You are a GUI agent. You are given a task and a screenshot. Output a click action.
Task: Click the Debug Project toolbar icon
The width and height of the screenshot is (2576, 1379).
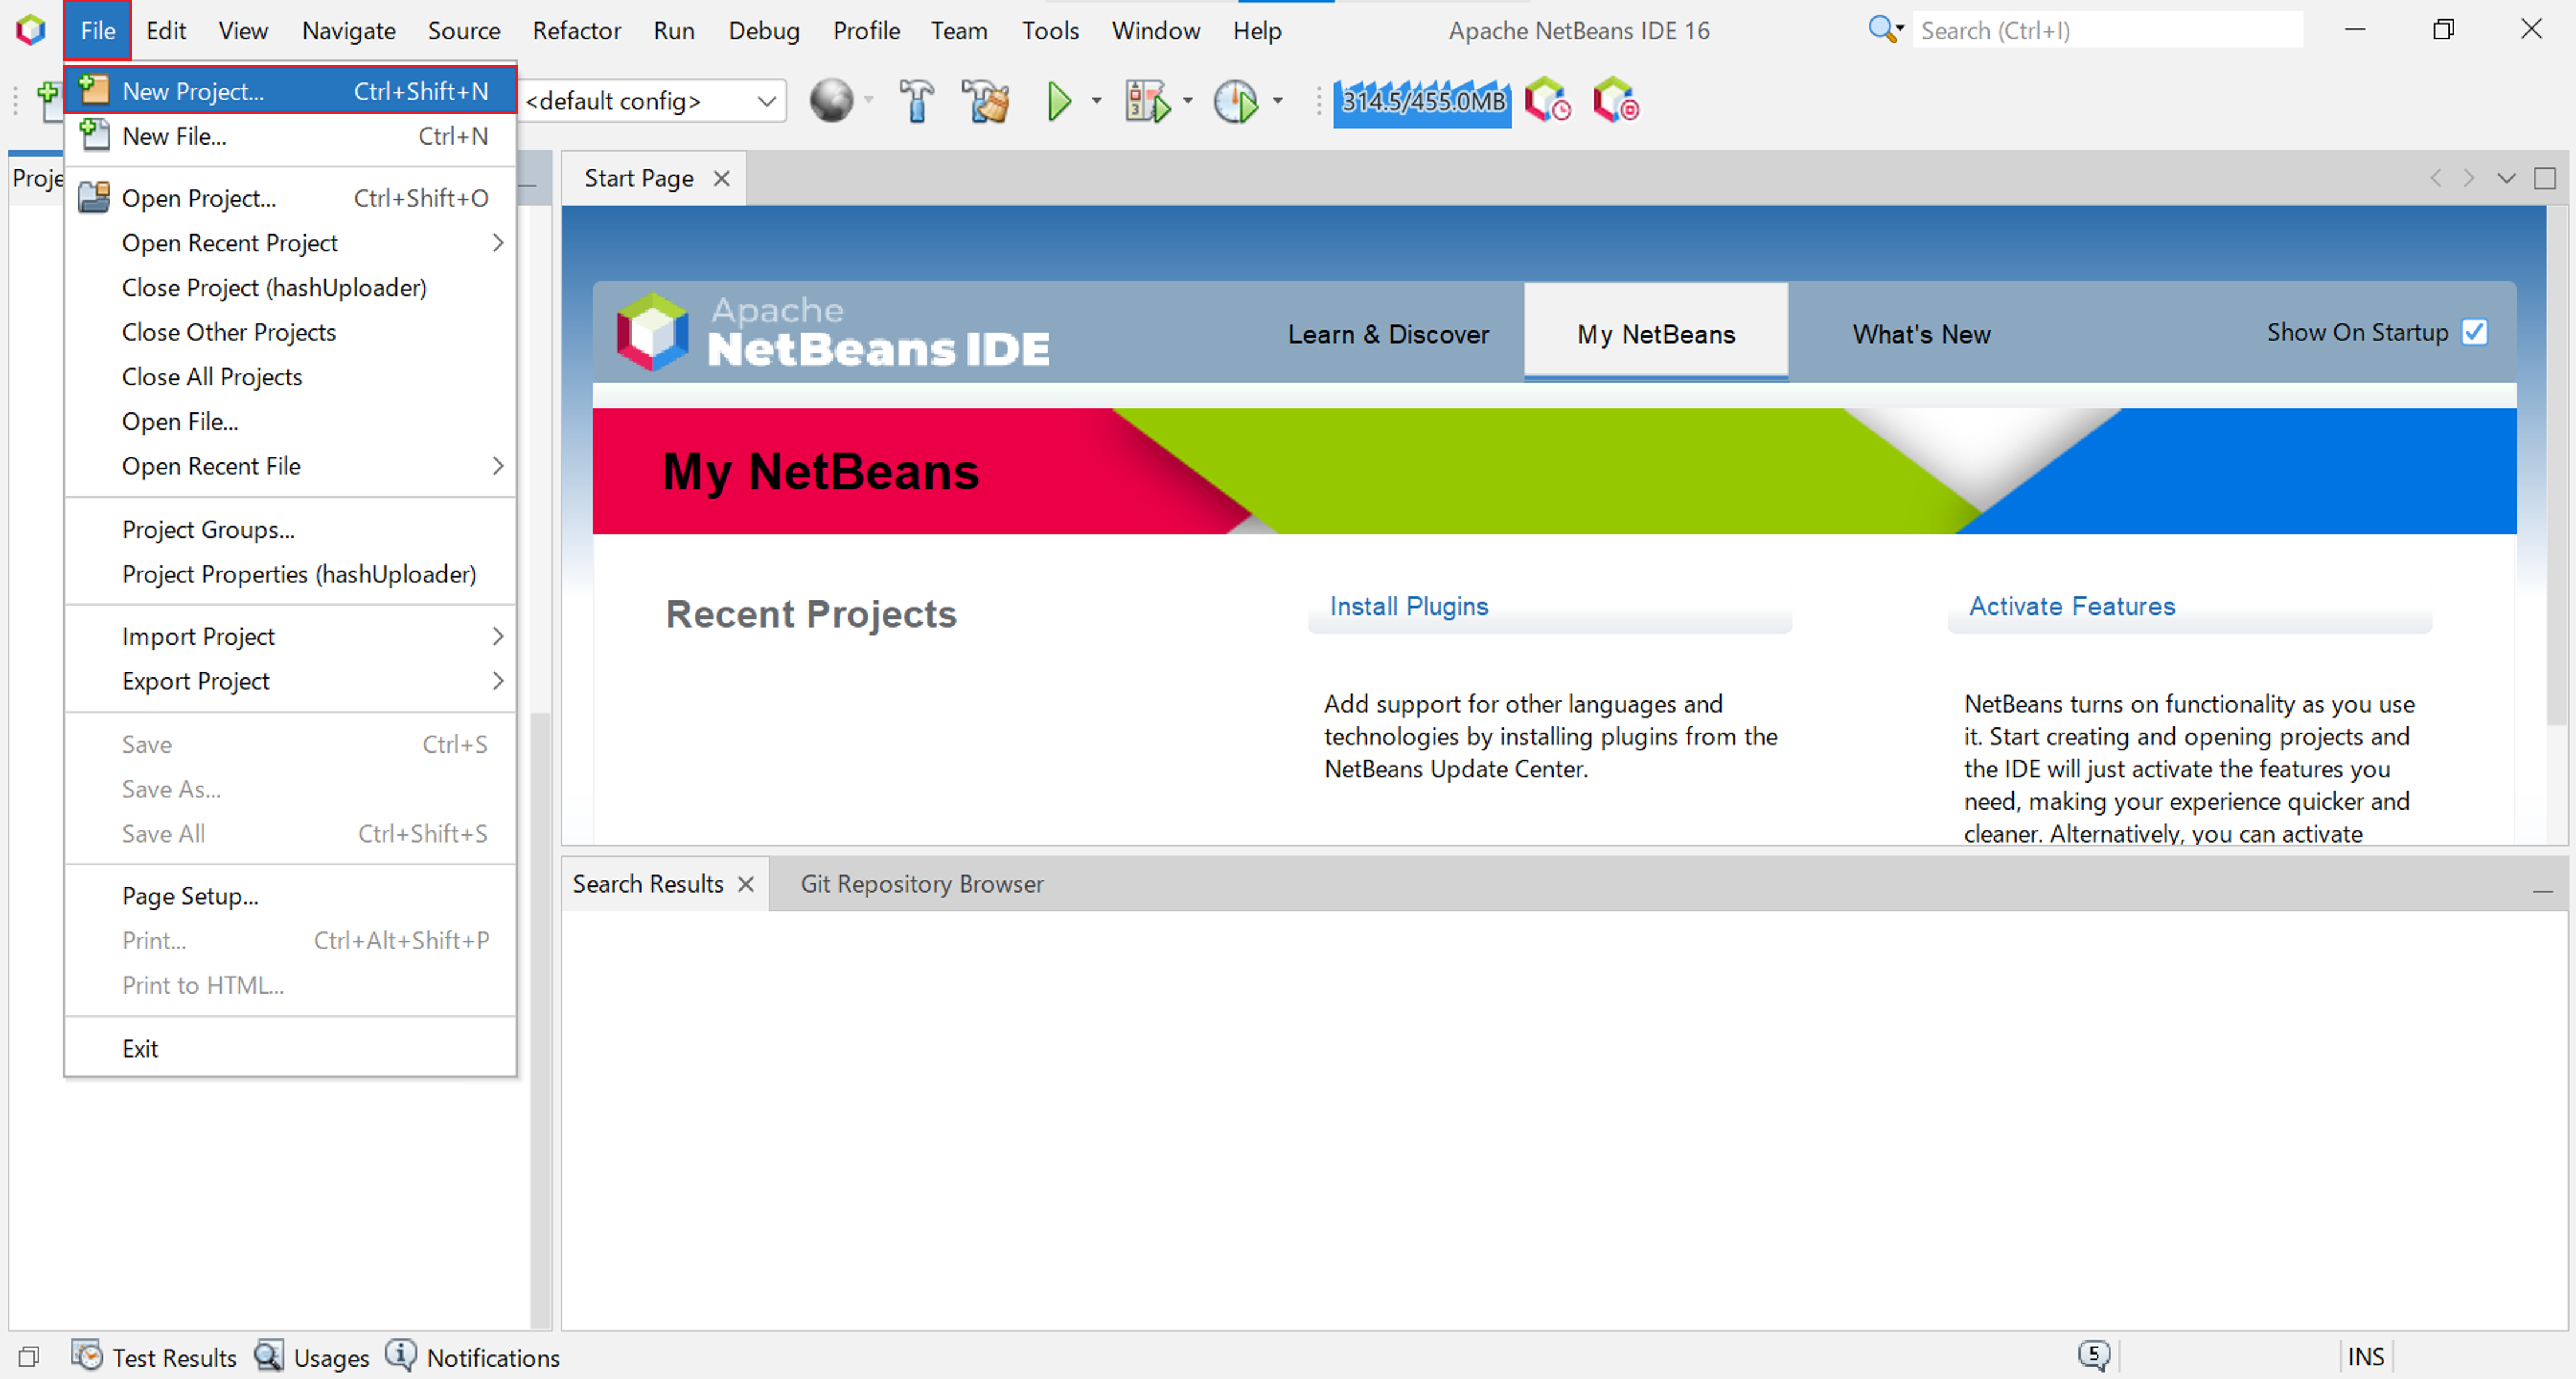[1146, 101]
